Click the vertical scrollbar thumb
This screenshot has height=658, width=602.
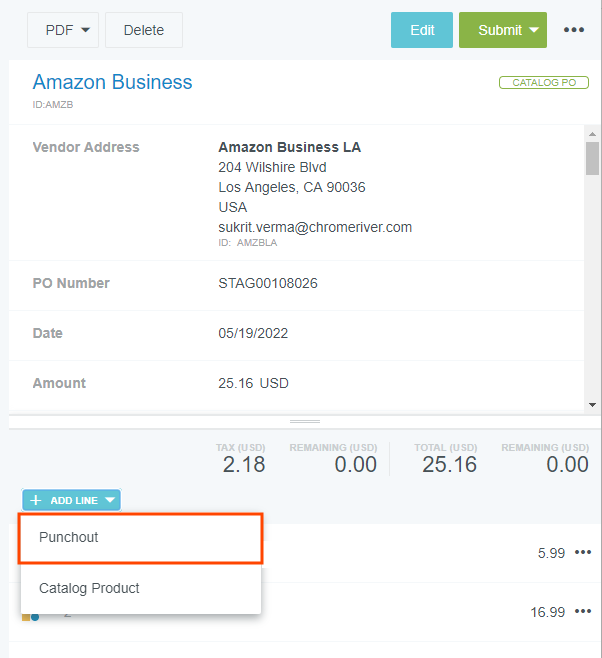(592, 158)
